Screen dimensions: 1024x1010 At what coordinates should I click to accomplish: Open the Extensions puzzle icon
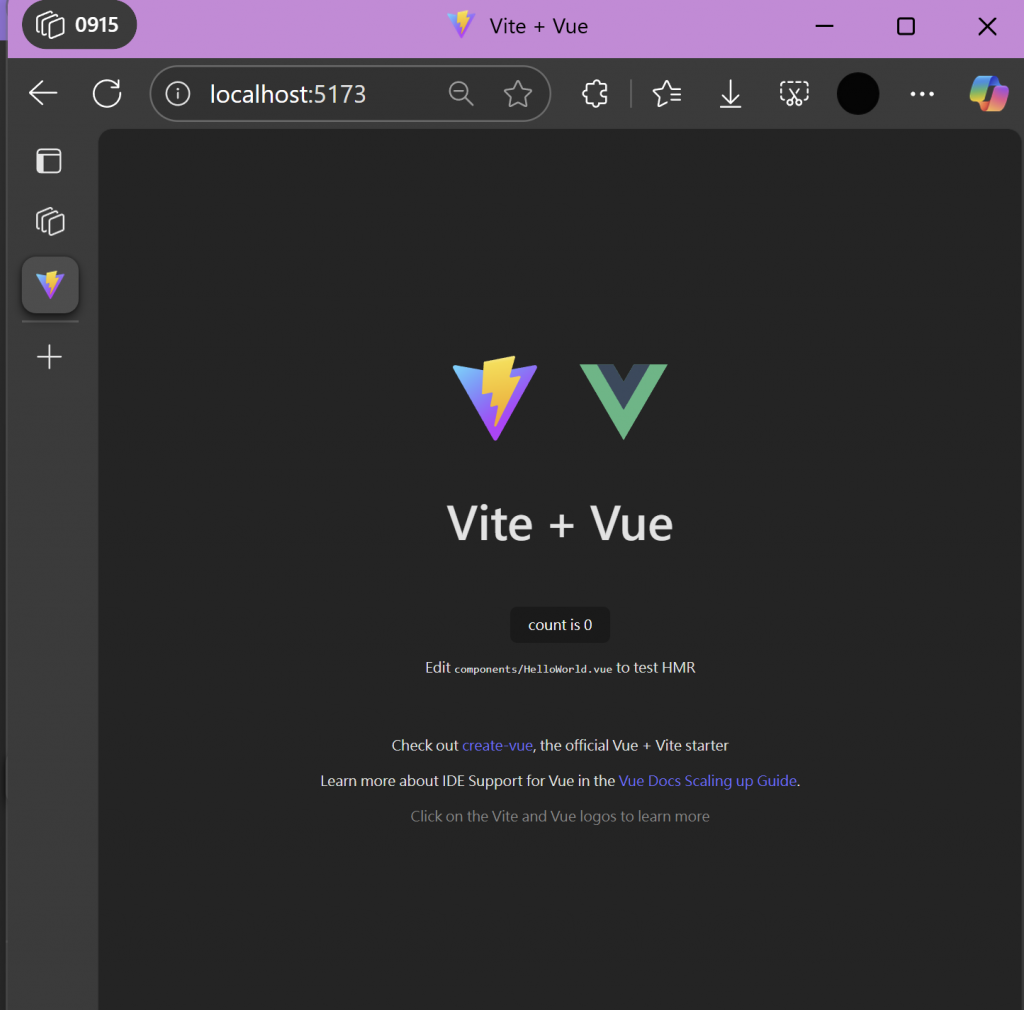tap(595, 93)
